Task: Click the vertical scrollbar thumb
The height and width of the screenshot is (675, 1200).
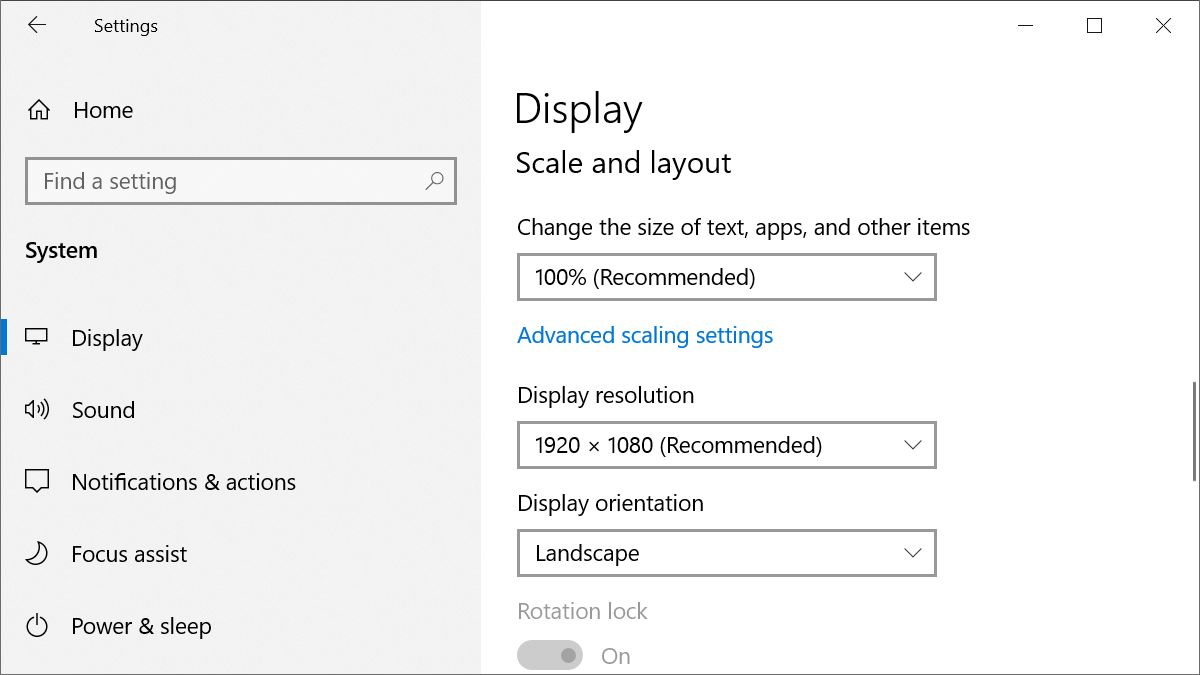Action: [1194, 432]
